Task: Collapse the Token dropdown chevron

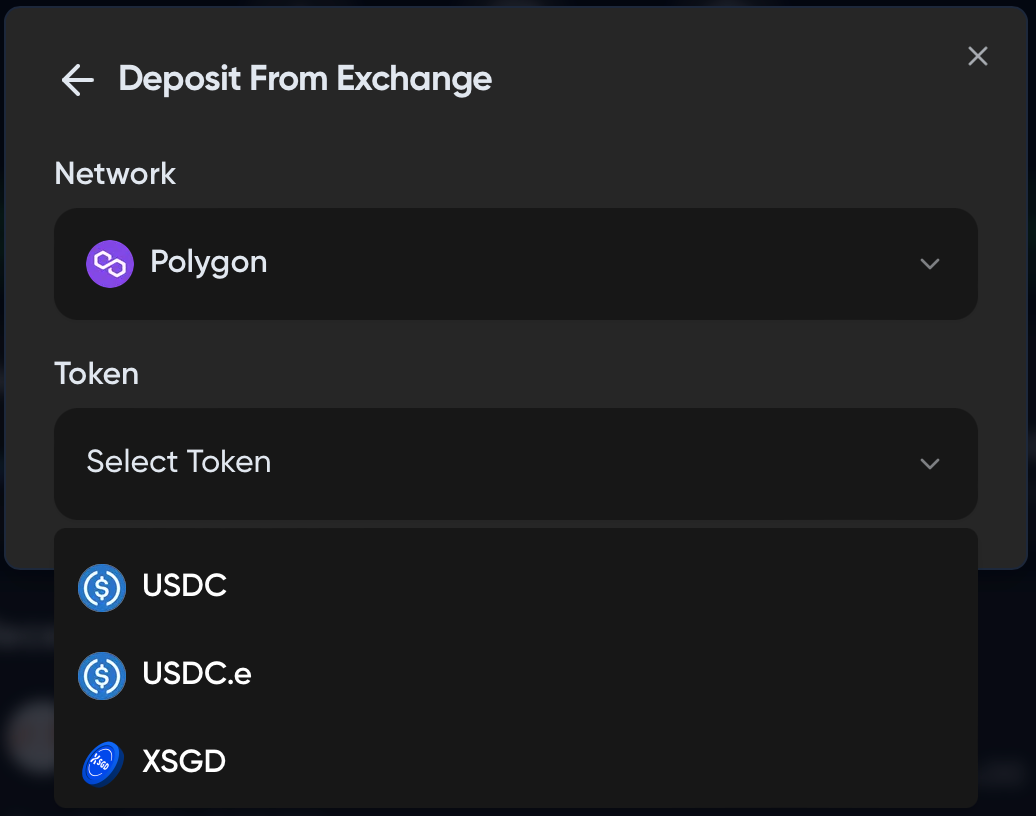Action: click(x=930, y=464)
